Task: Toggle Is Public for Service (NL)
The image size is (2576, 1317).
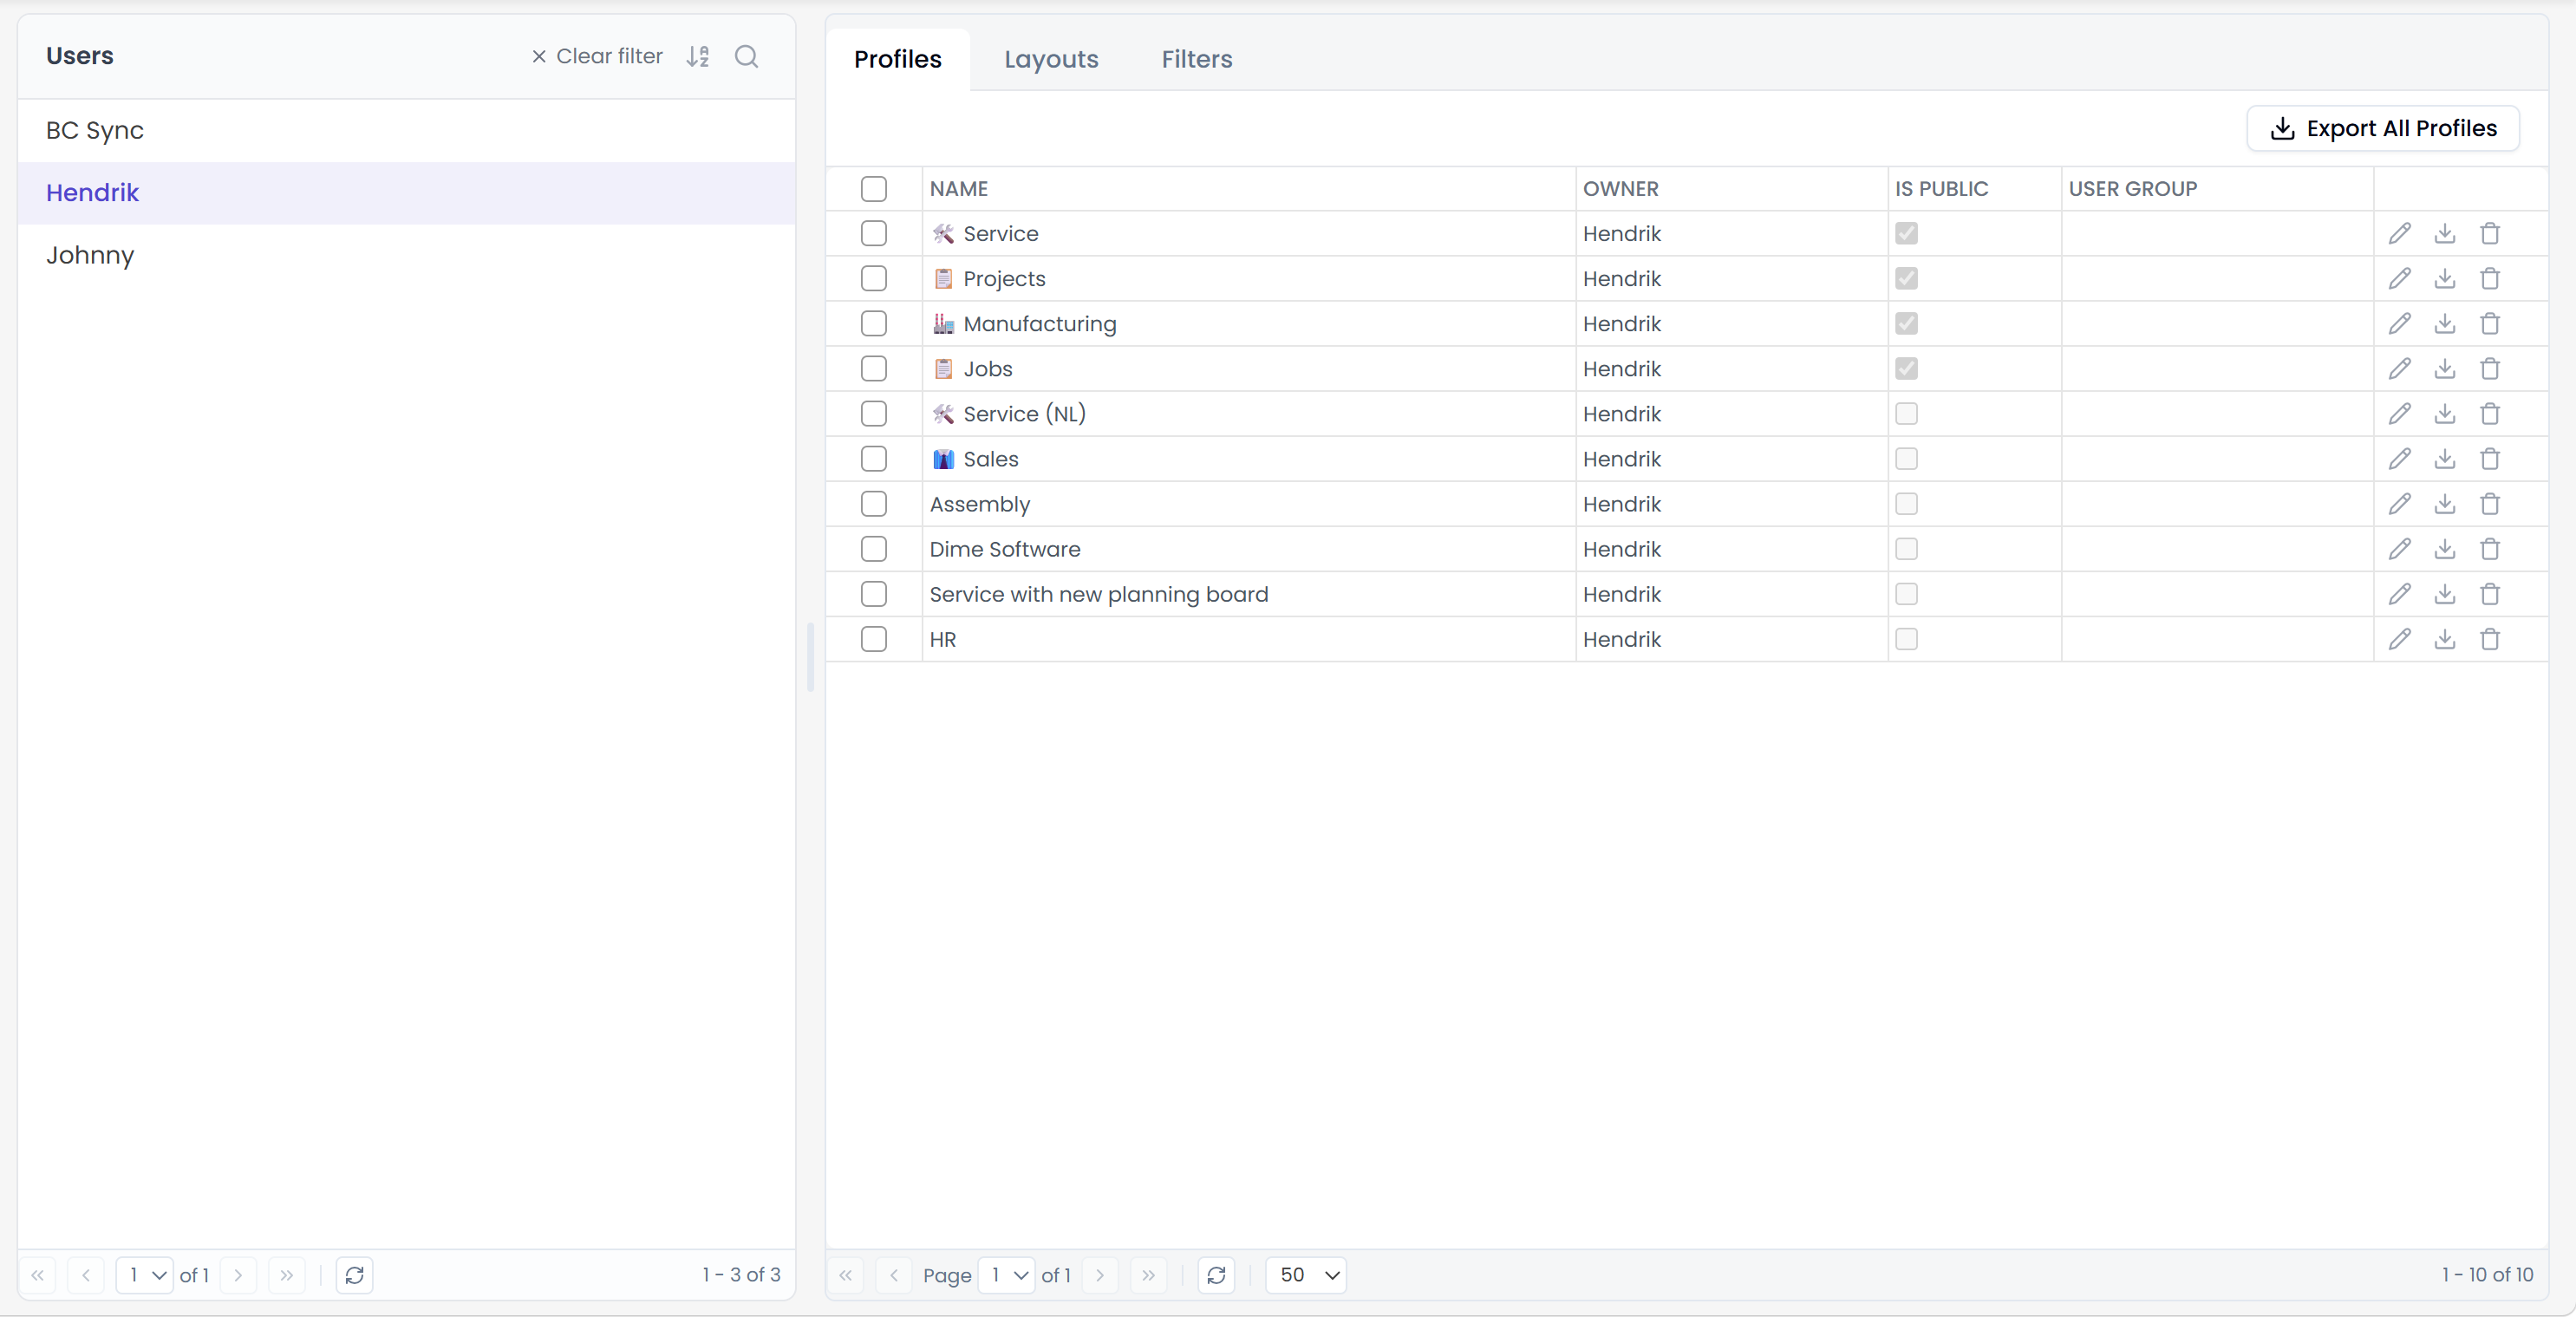Action: tap(1906, 413)
